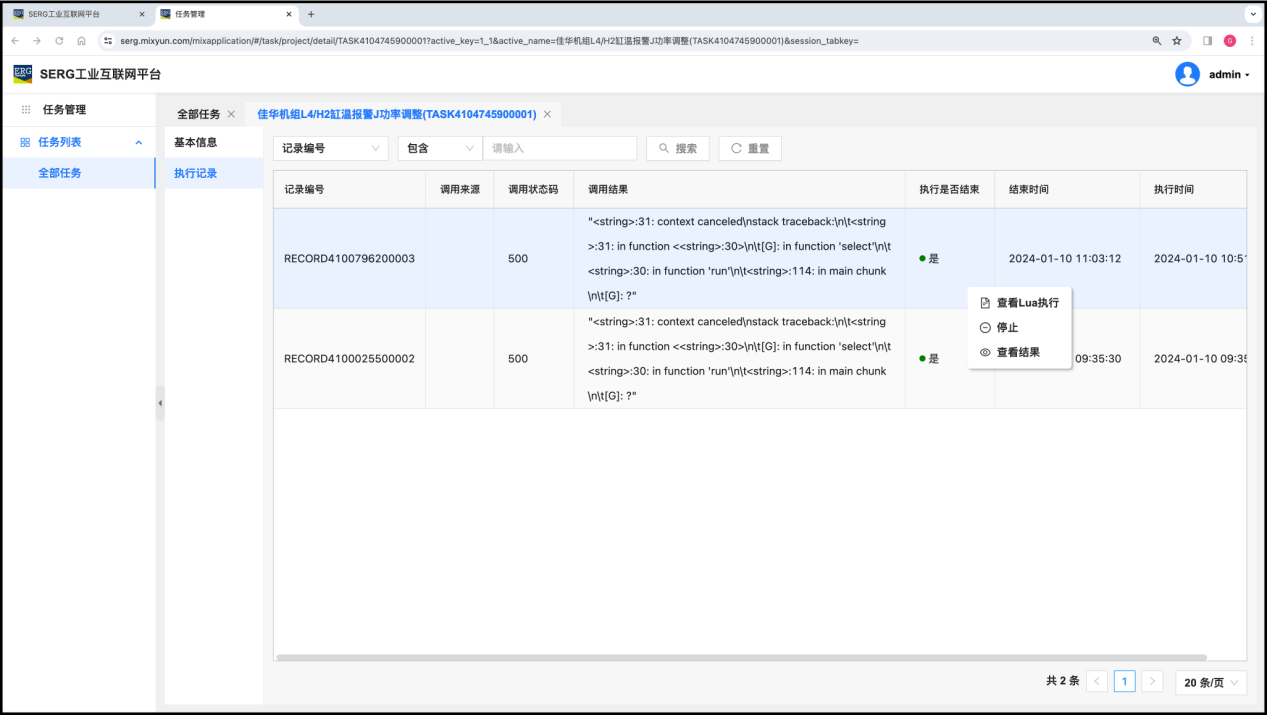This screenshot has height=715, width=1267.
Task: Open browser side panel icon
Action: click(x=1207, y=41)
